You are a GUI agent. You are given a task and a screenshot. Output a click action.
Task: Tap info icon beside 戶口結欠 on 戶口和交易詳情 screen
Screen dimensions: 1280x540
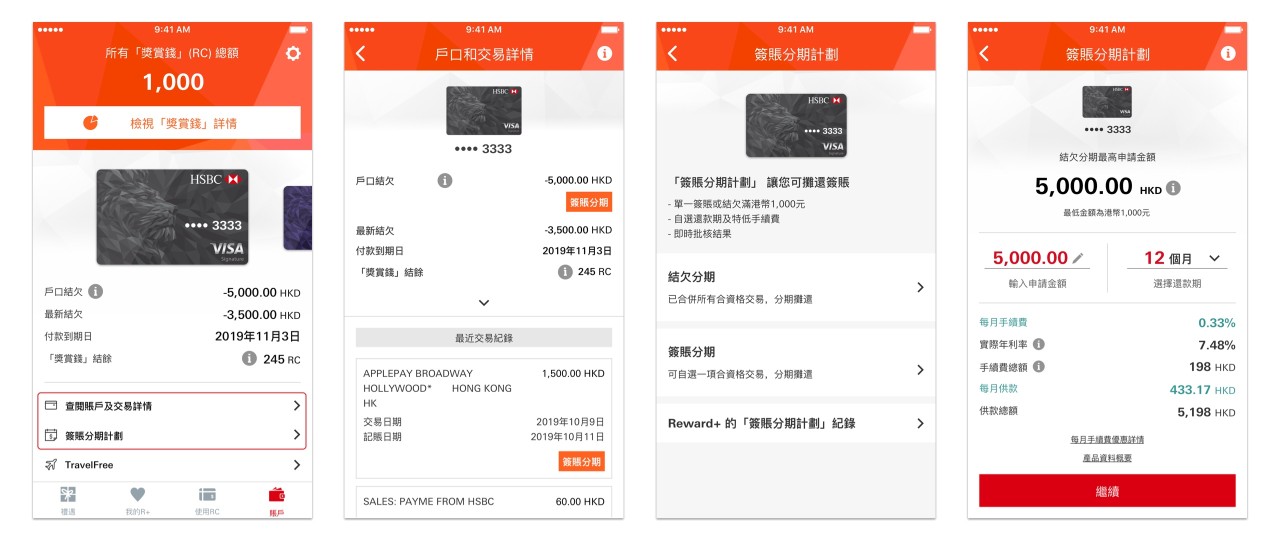click(x=445, y=181)
